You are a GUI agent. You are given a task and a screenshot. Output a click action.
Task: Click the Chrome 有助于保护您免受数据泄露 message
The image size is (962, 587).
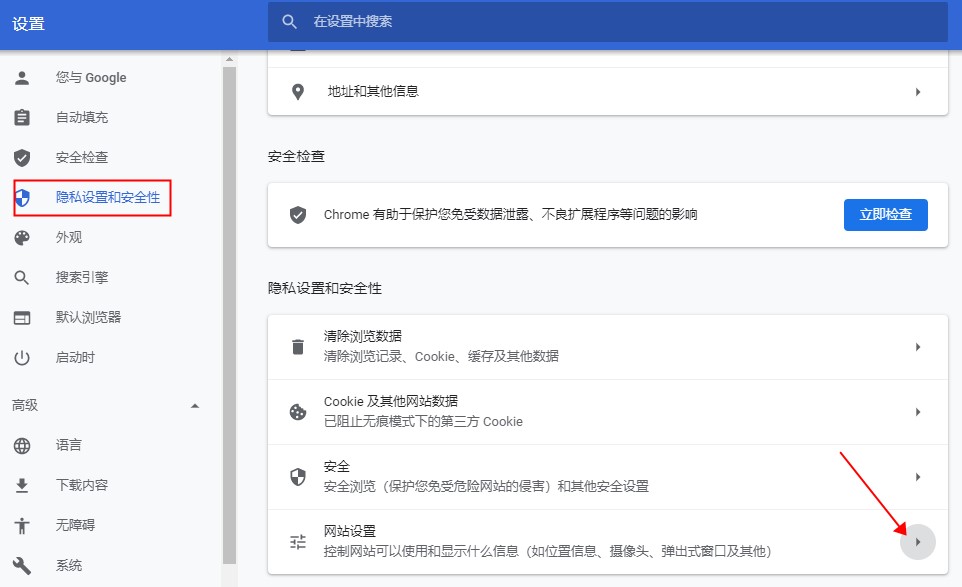coord(510,215)
